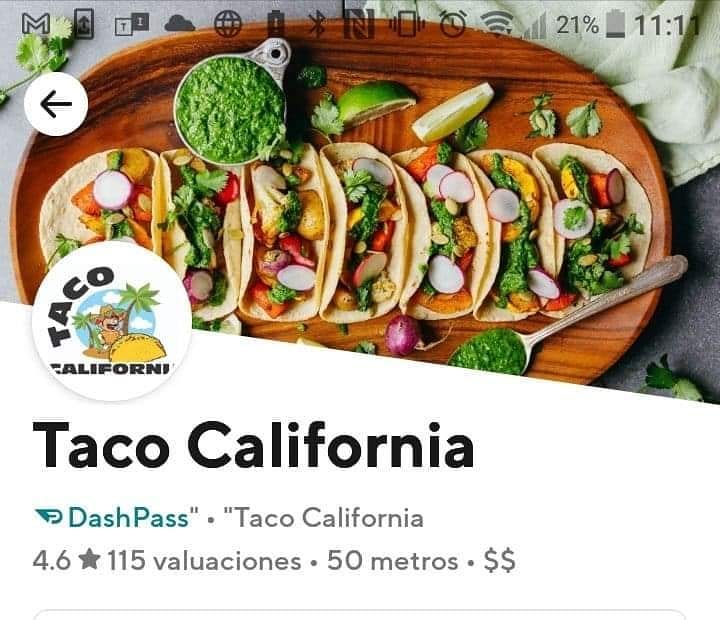This screenshot has height=620, width=720.
Task: Tap the back arrow button
Action: coord(56,104)
